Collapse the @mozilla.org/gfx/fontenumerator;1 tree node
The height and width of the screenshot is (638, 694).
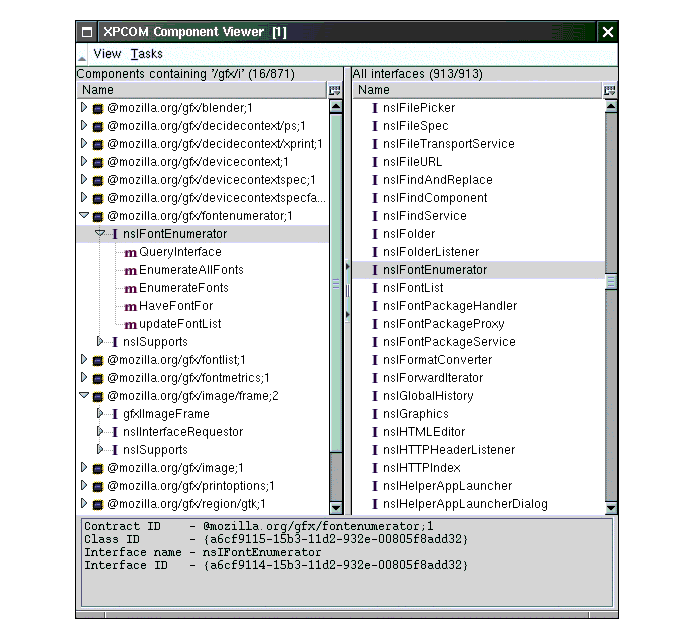pos(84,216)
